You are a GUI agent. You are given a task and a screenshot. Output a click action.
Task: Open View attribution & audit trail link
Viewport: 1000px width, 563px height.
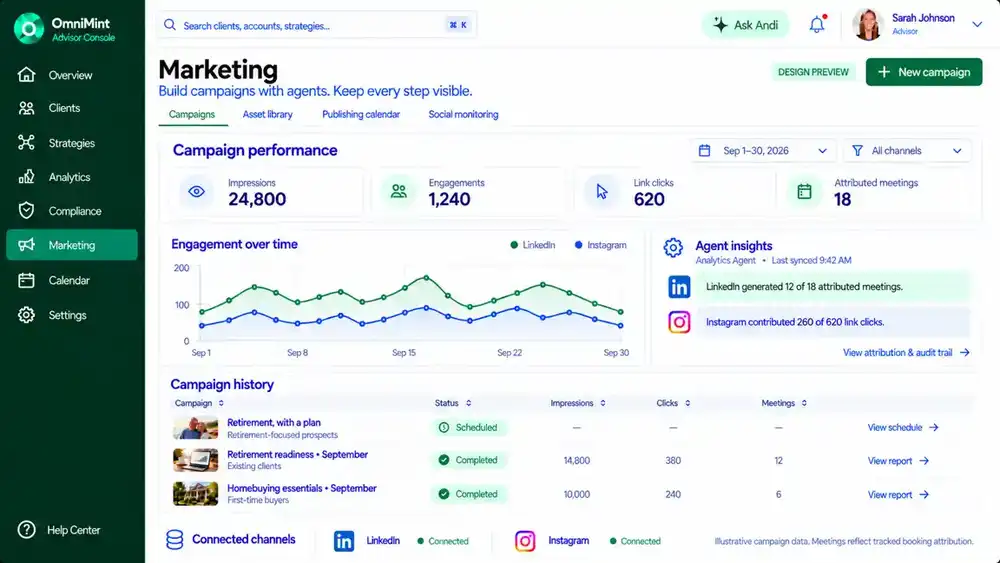pos(906,353)
